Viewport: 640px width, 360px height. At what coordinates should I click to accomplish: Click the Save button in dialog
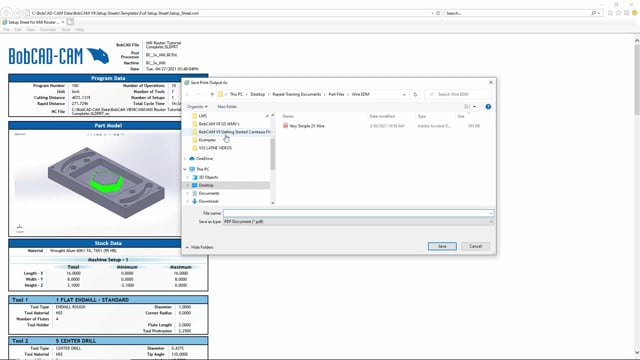click(x=442, y=246)
